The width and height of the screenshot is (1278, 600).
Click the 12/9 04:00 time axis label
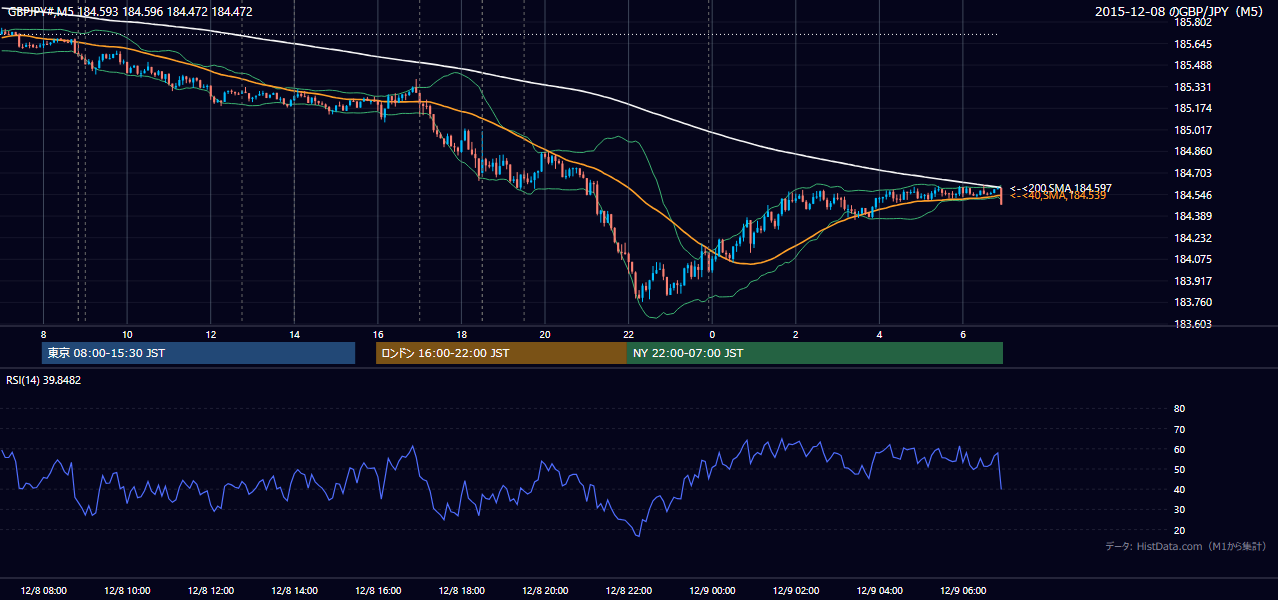[x=879, y=590]
